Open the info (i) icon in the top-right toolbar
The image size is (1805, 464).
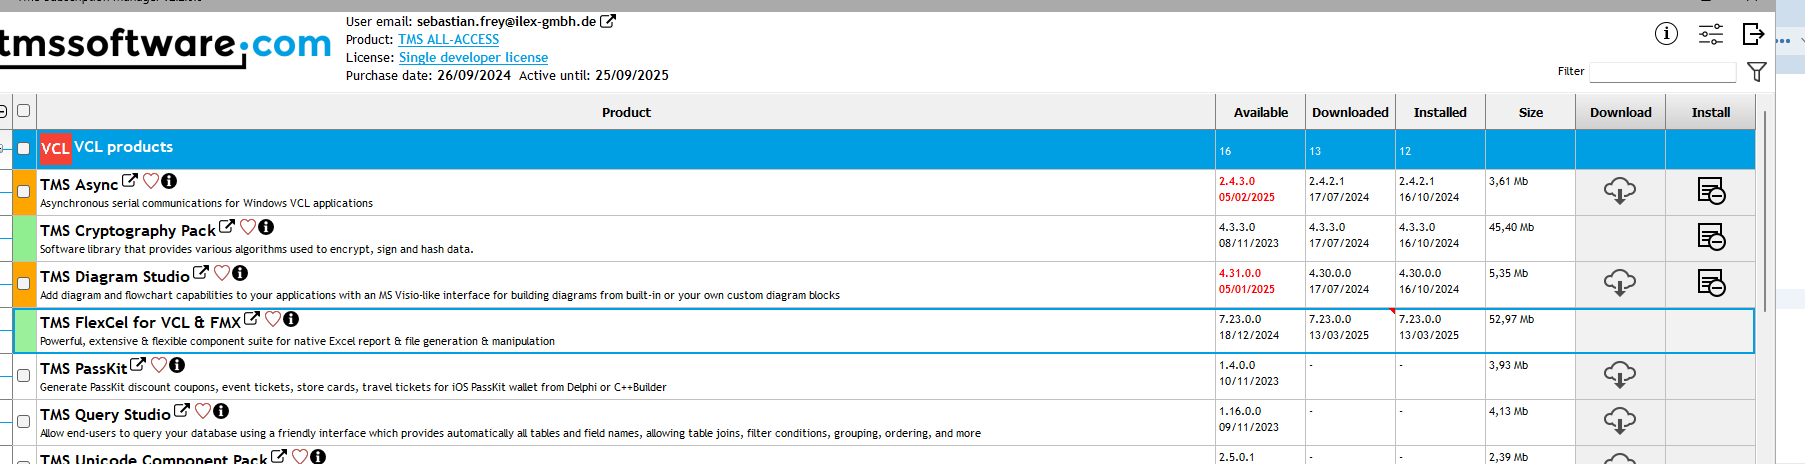pos(1666,34)
